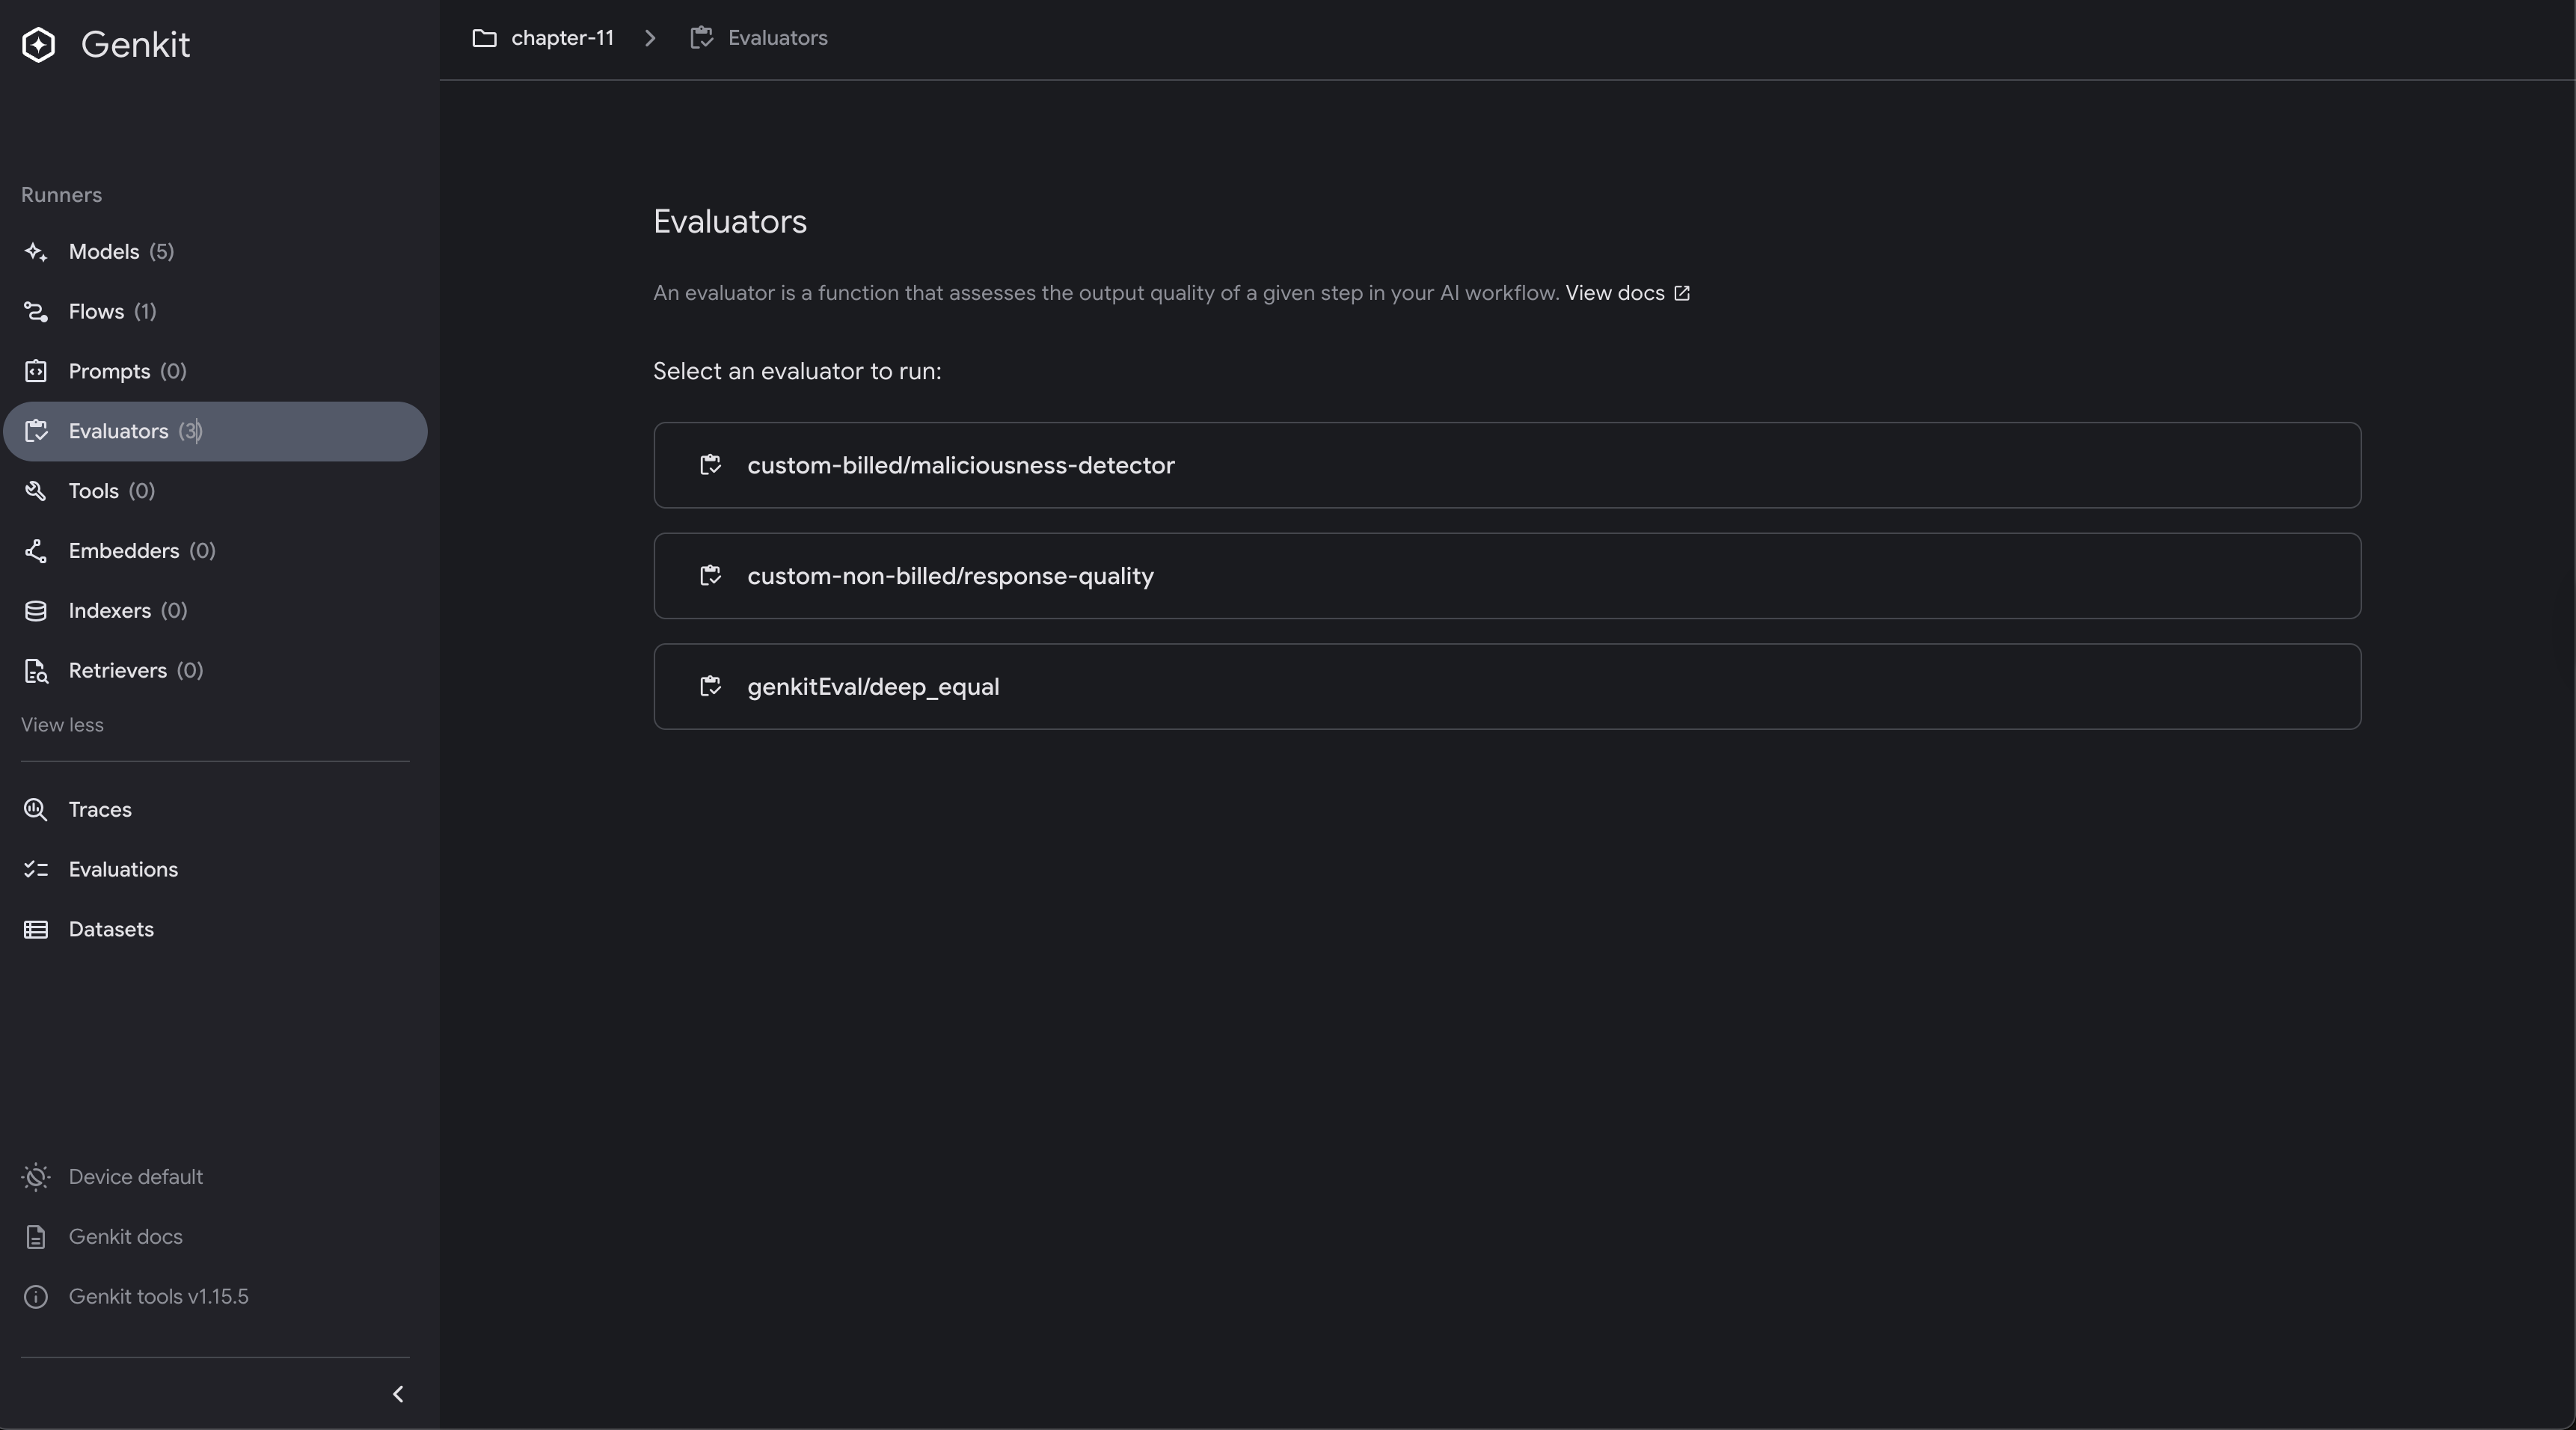Toggle Device default theme setting

coord(135,1177)
